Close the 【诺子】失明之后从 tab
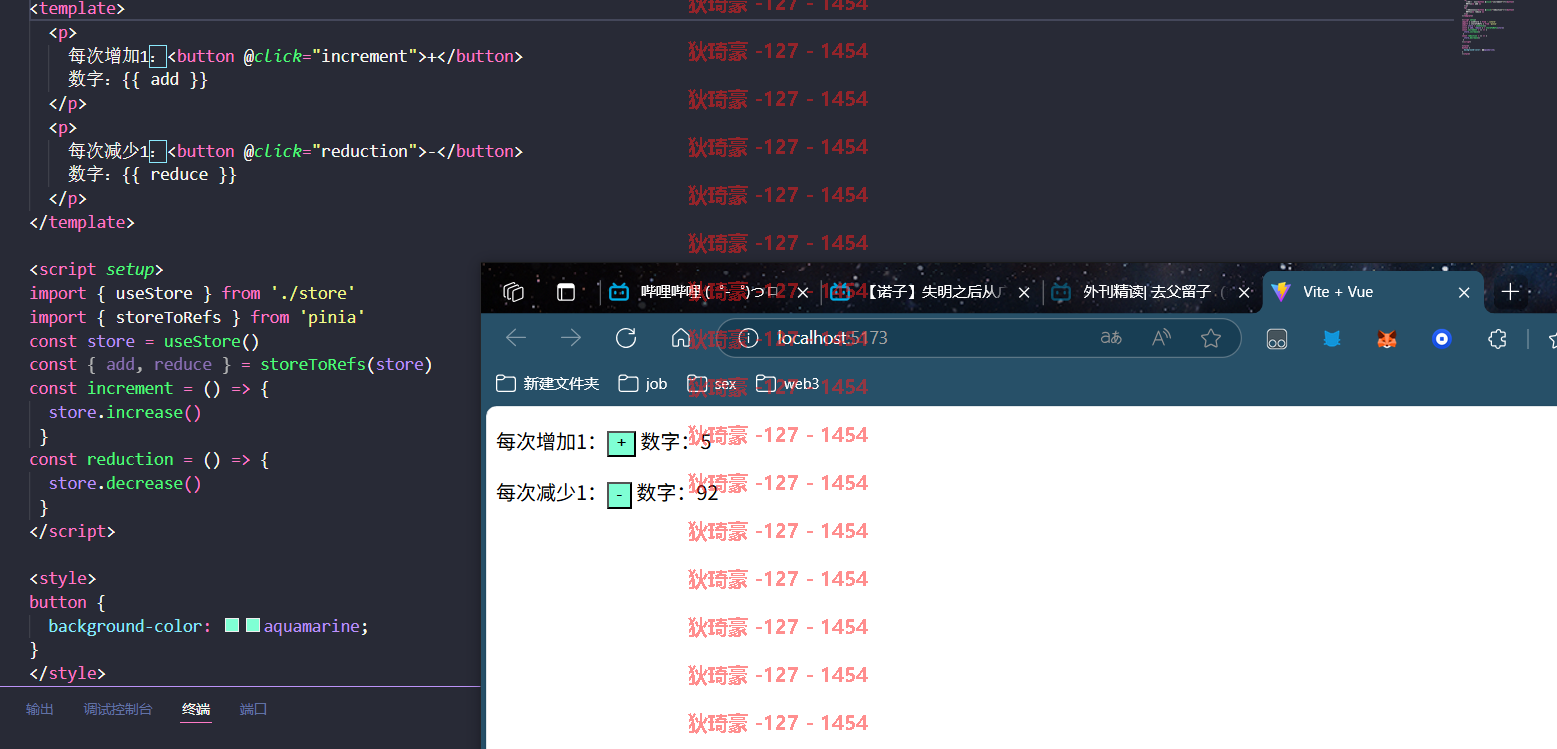 point(1023,293)
